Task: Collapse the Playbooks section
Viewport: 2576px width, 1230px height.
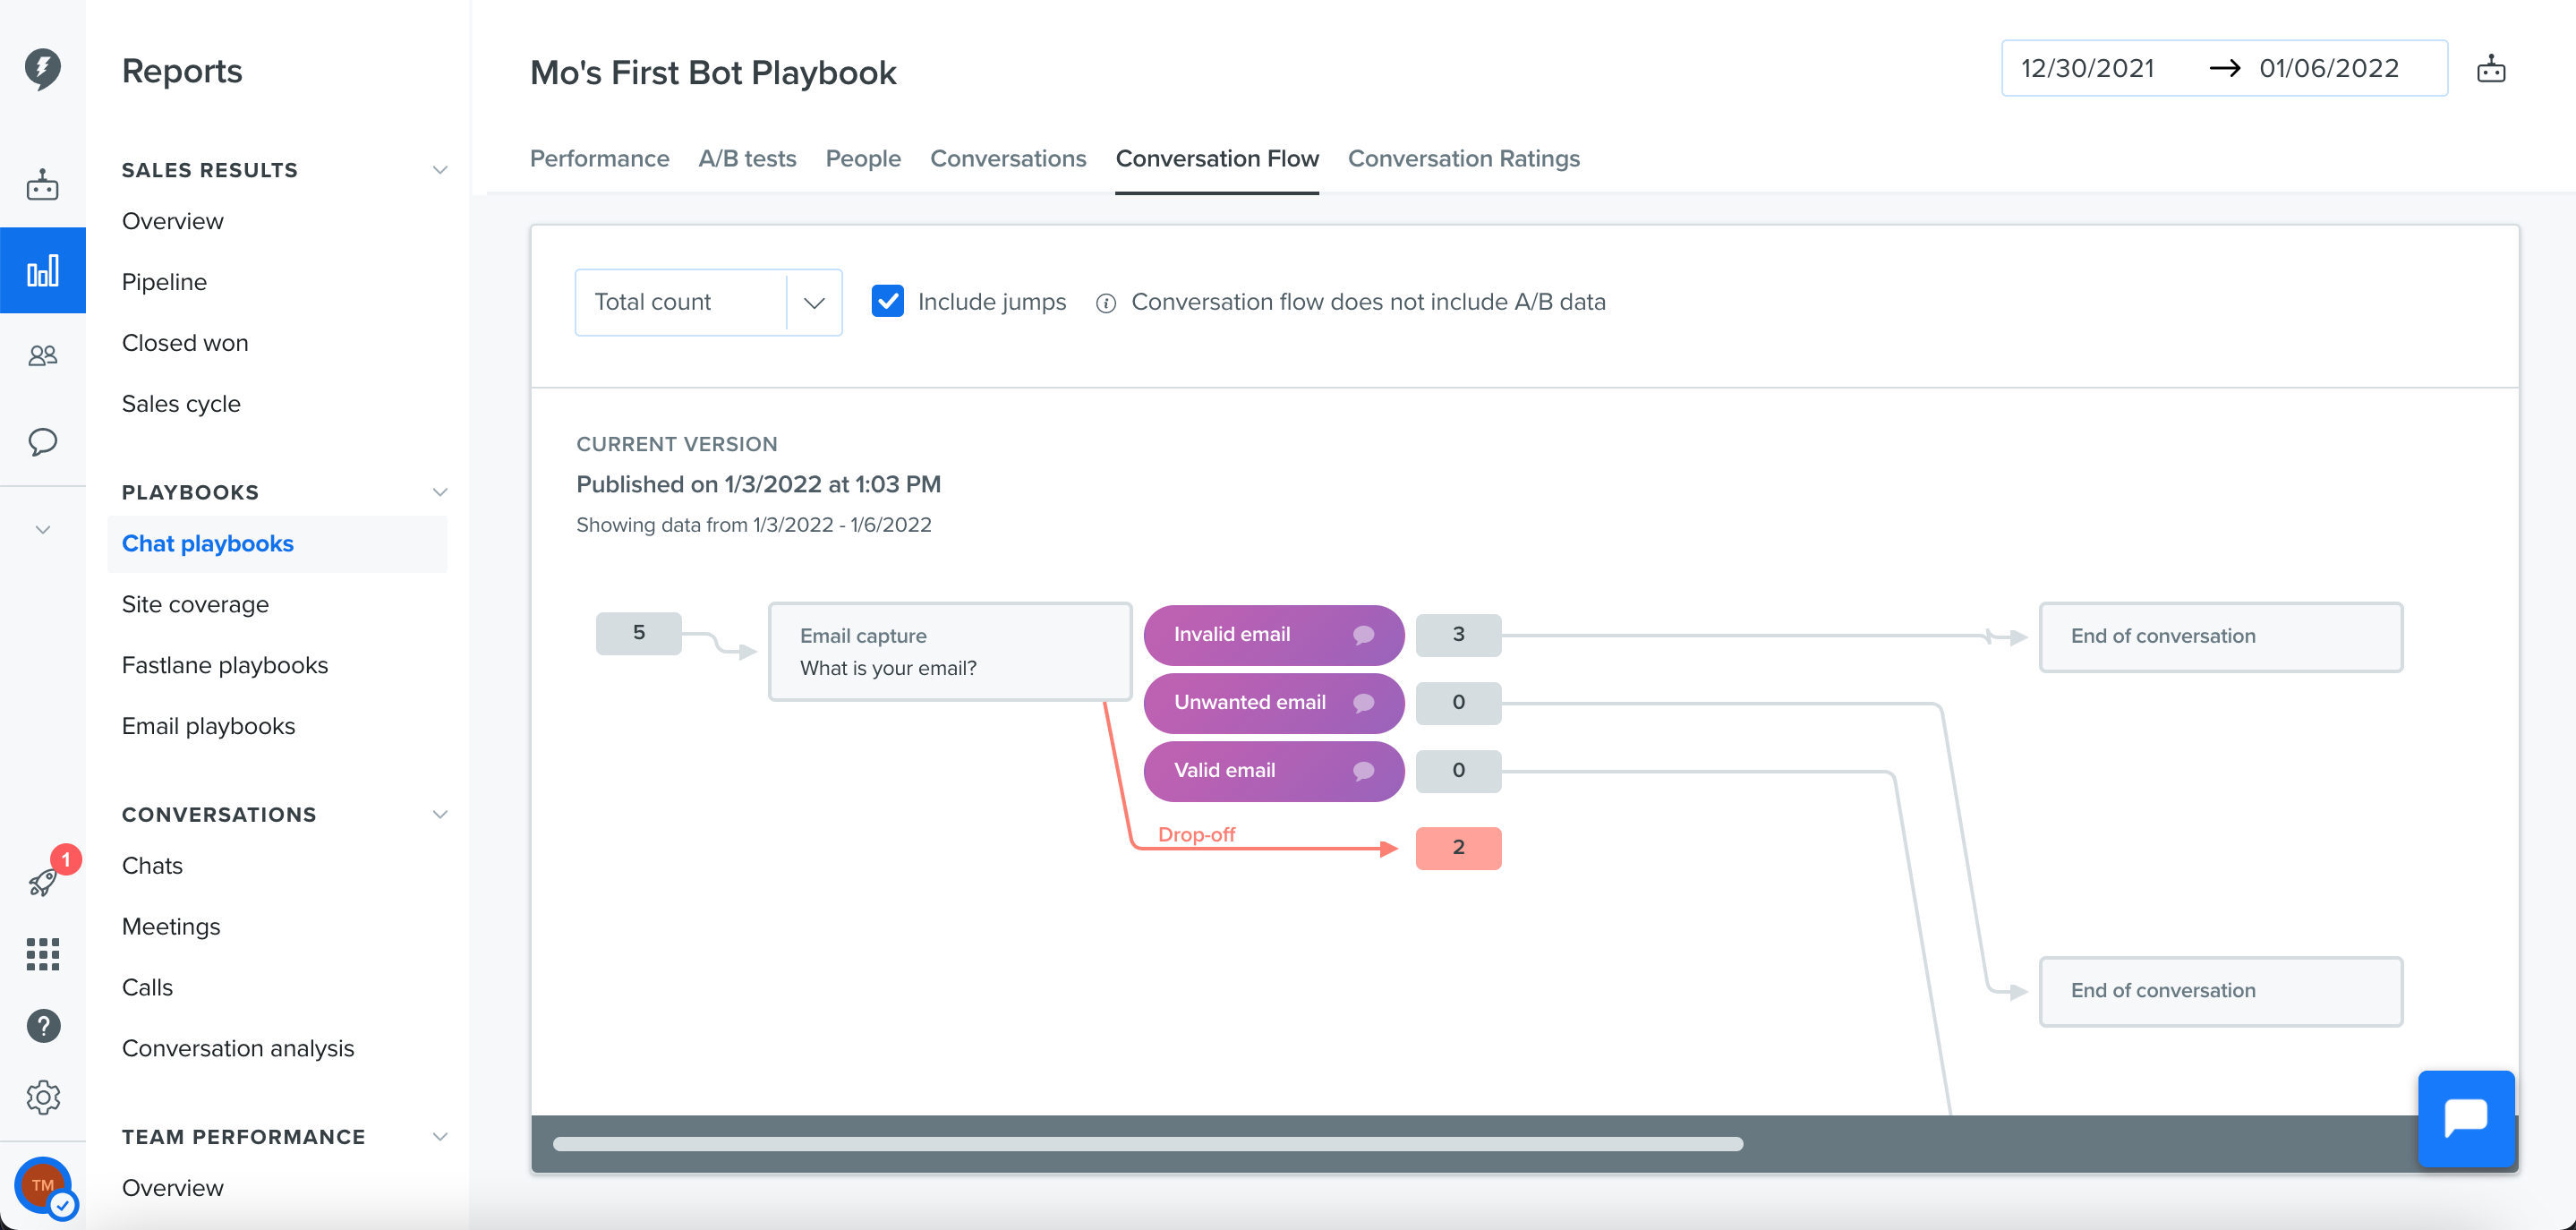Action: click(x=439, y=492)
